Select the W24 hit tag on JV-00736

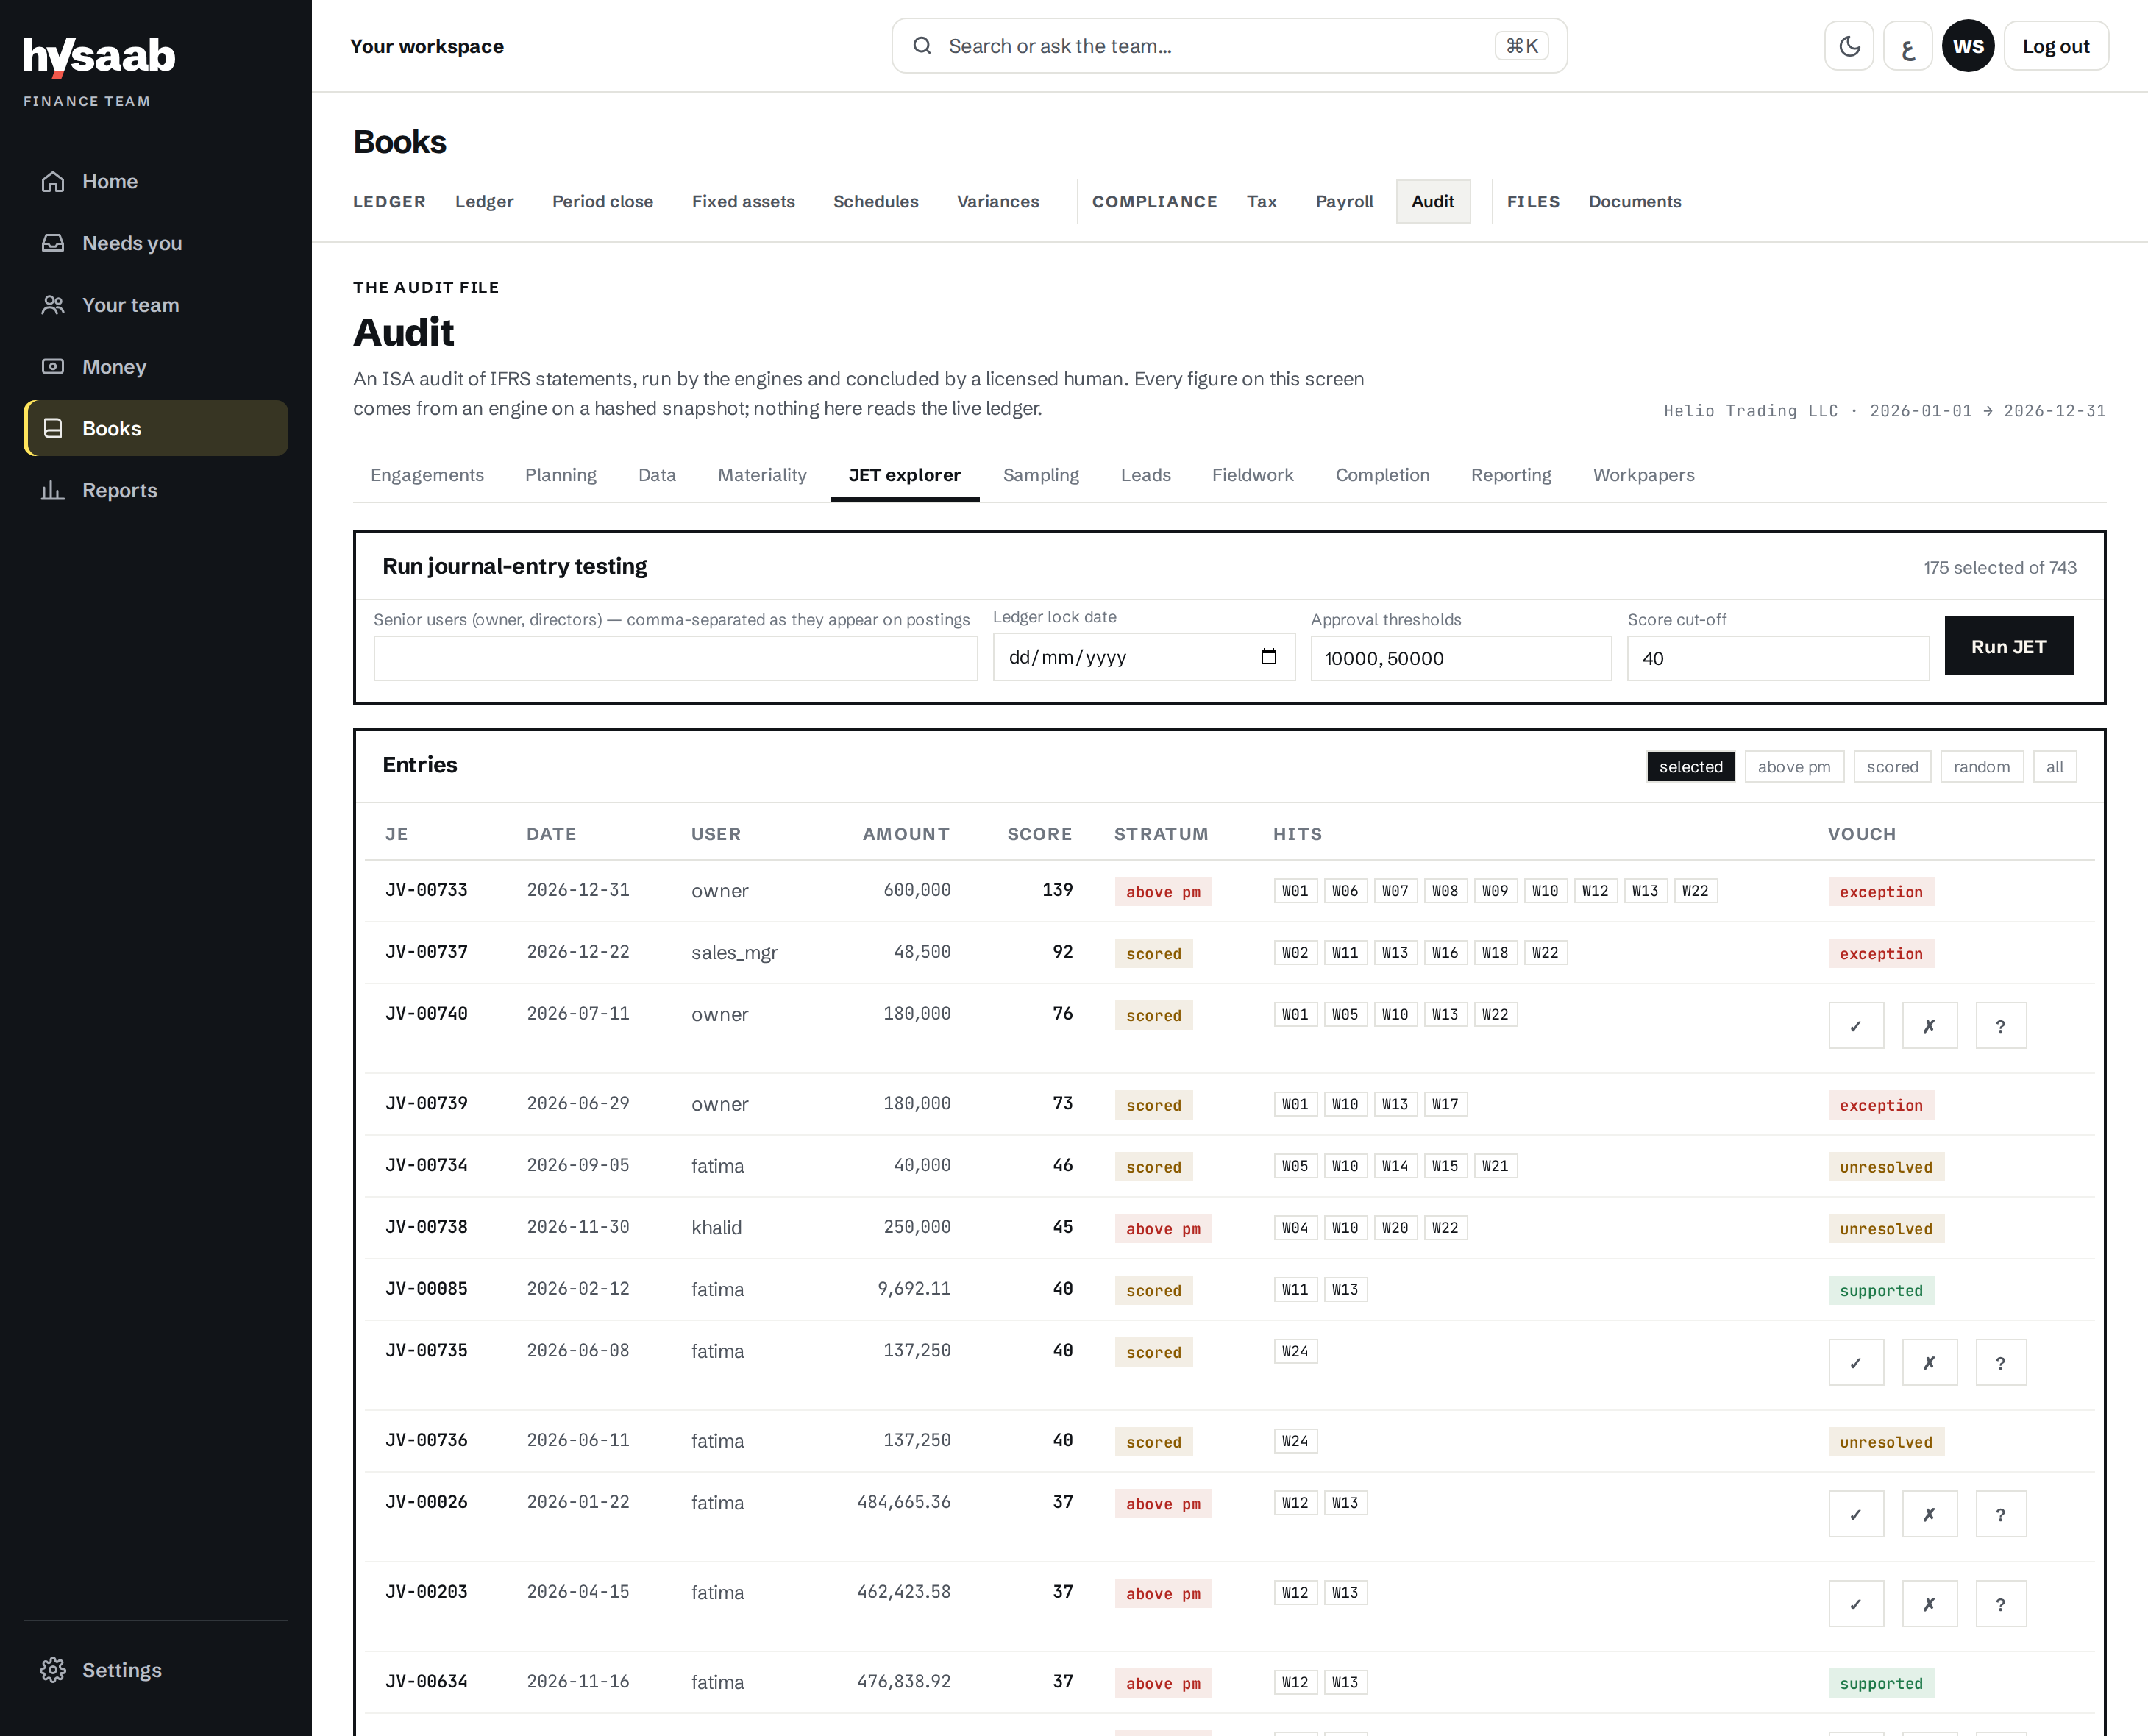(1295, 1441)
